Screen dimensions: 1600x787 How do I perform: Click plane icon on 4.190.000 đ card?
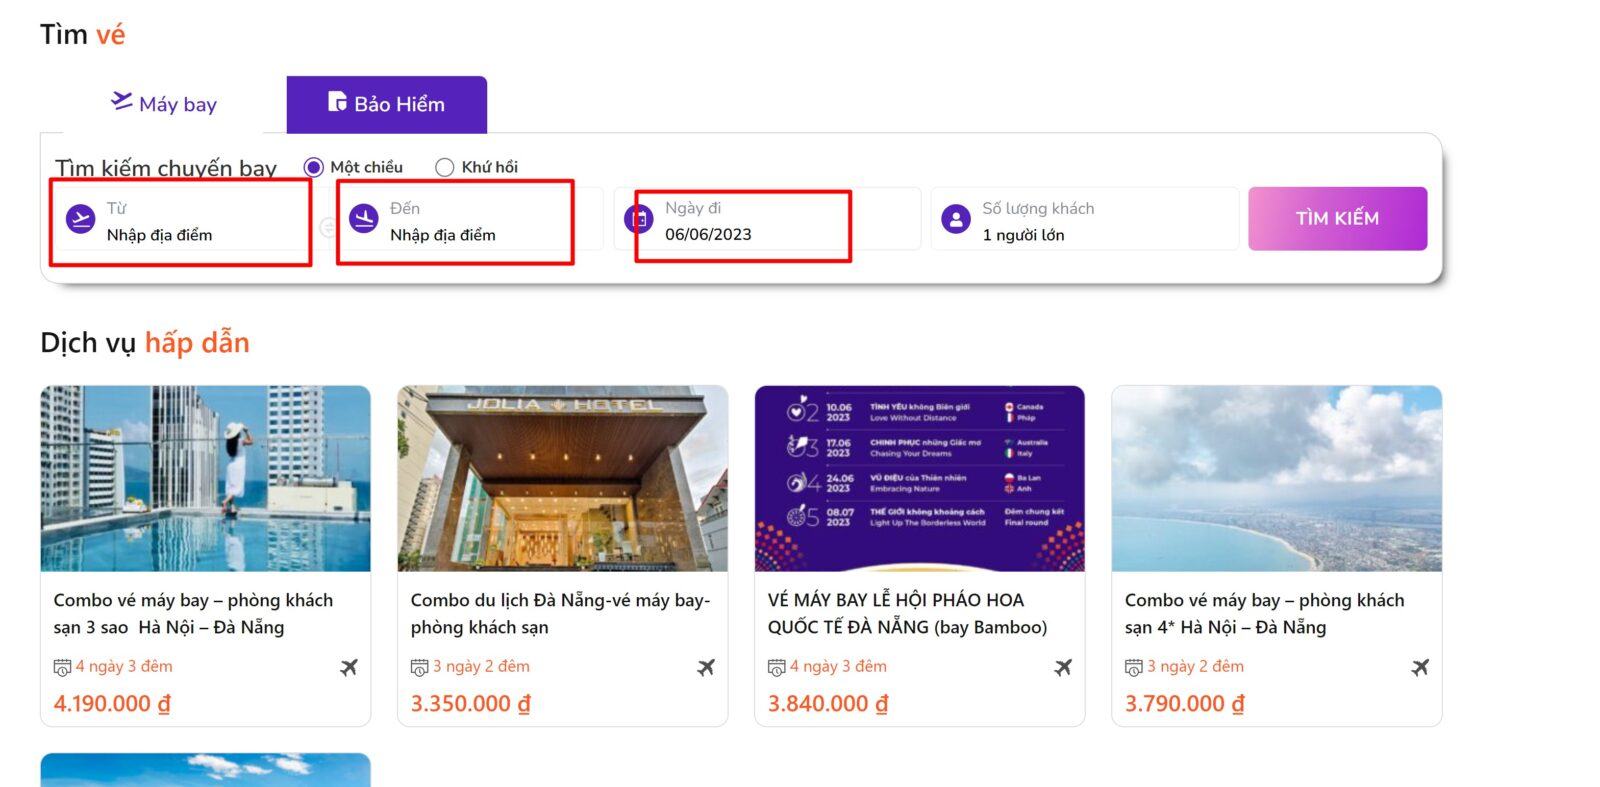348,667
